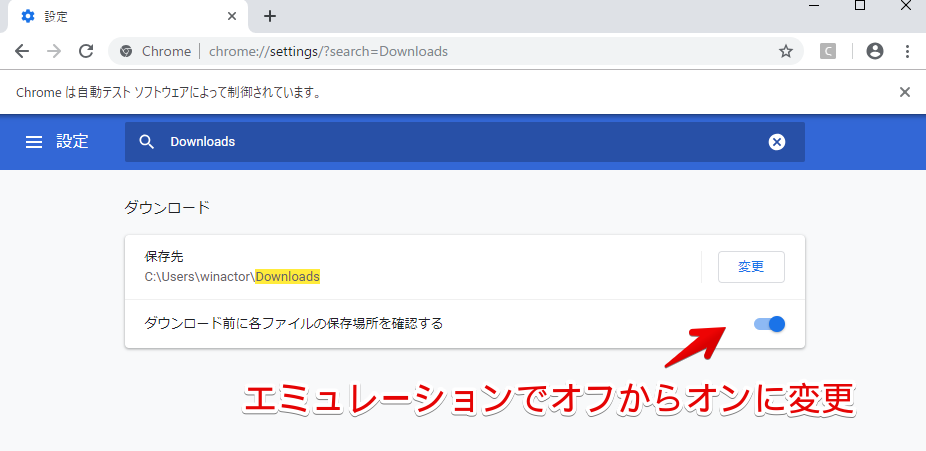
Task: Click the 変更 button for download location
Action: point(751,267)
